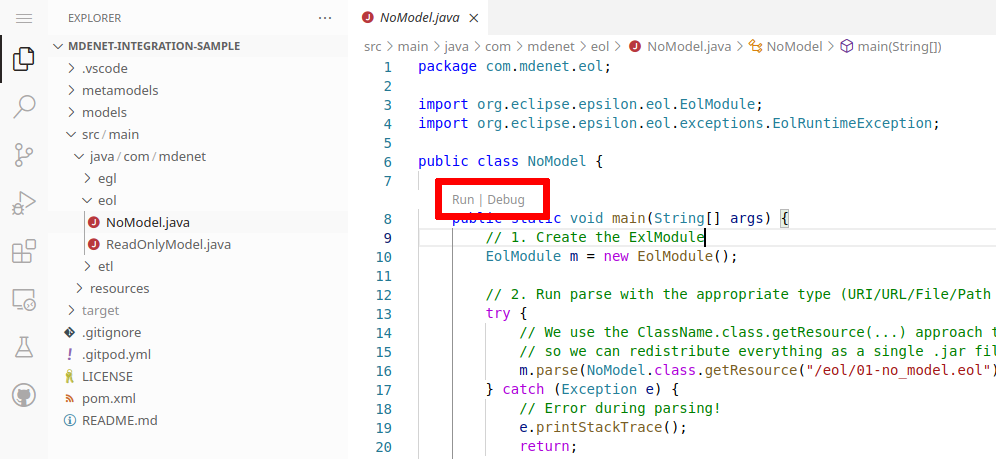Open the Source Control view
The width and height of the screenshot is (996, 459).
[24, 155]
